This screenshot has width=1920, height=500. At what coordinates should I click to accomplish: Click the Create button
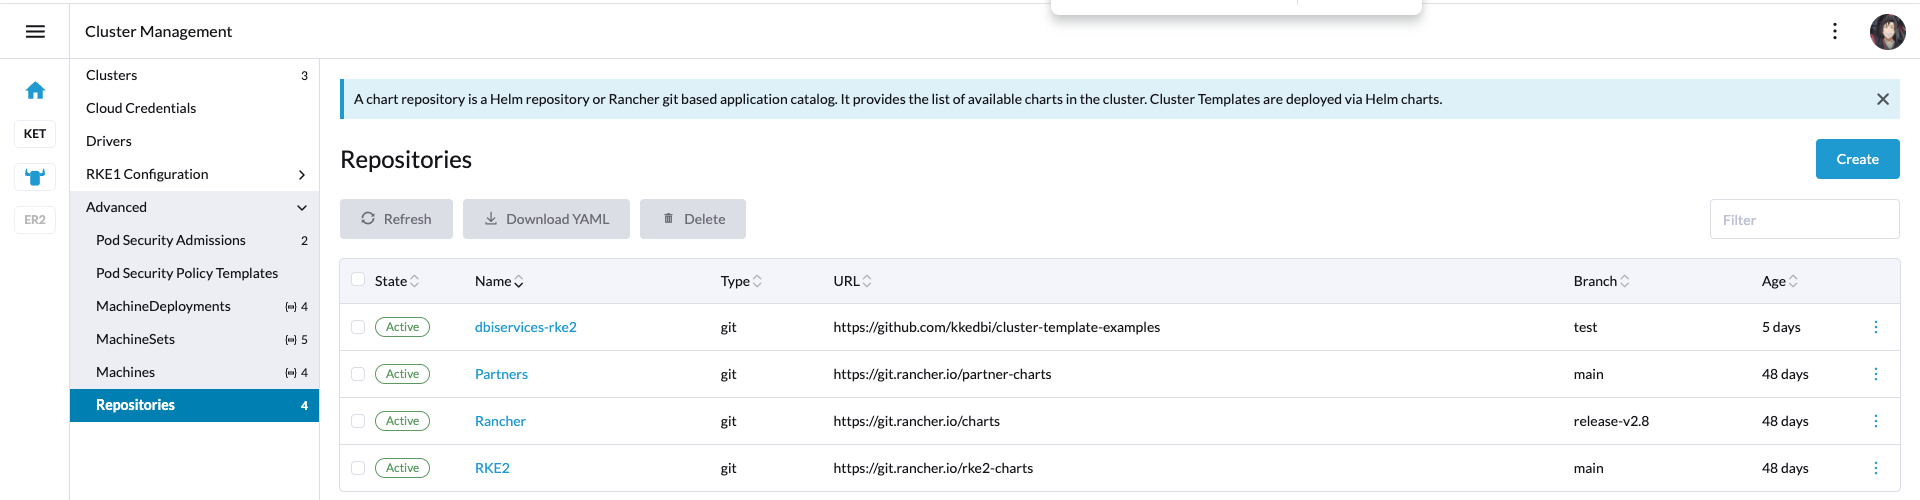(1857, 159)
